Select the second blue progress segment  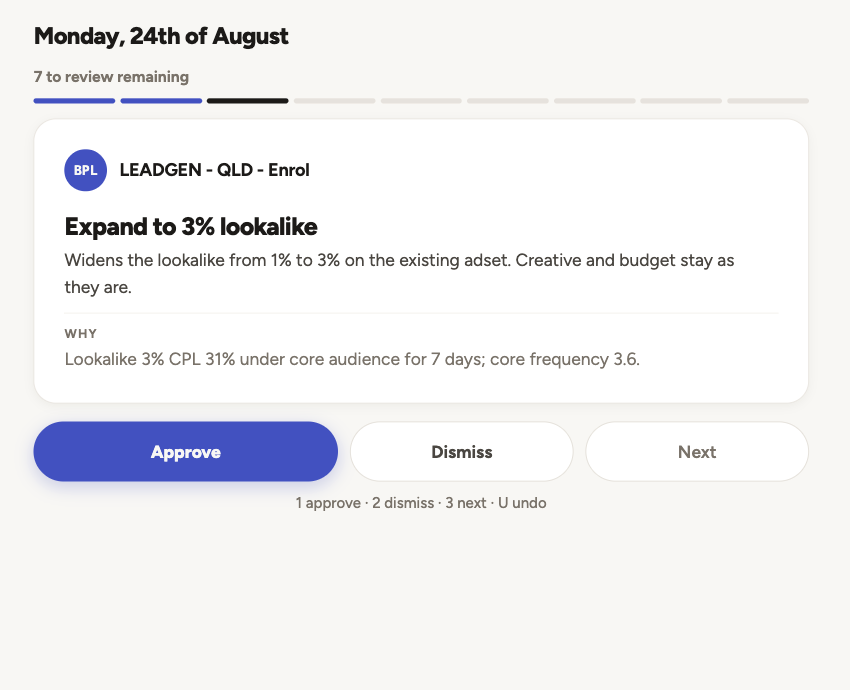pyautogui.click(x=161, y=101)
